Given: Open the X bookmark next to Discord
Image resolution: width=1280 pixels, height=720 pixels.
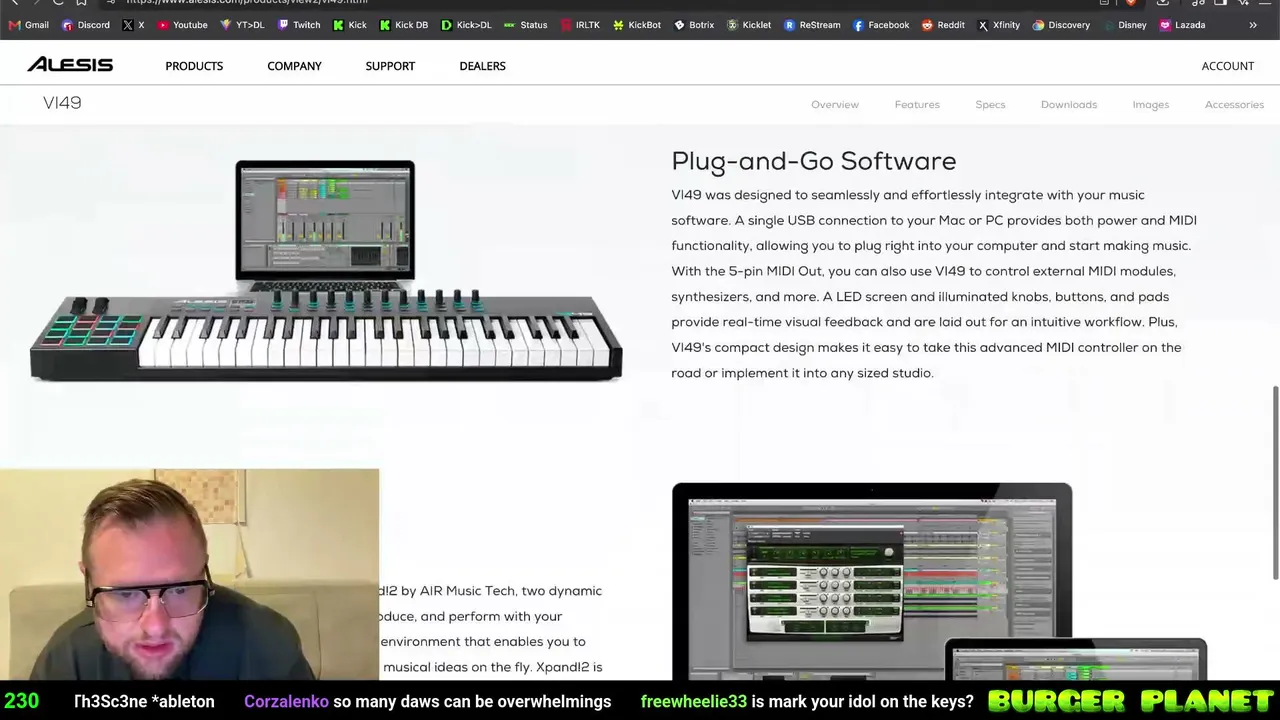Looking at the screenshot, I should tap(133, 25).
